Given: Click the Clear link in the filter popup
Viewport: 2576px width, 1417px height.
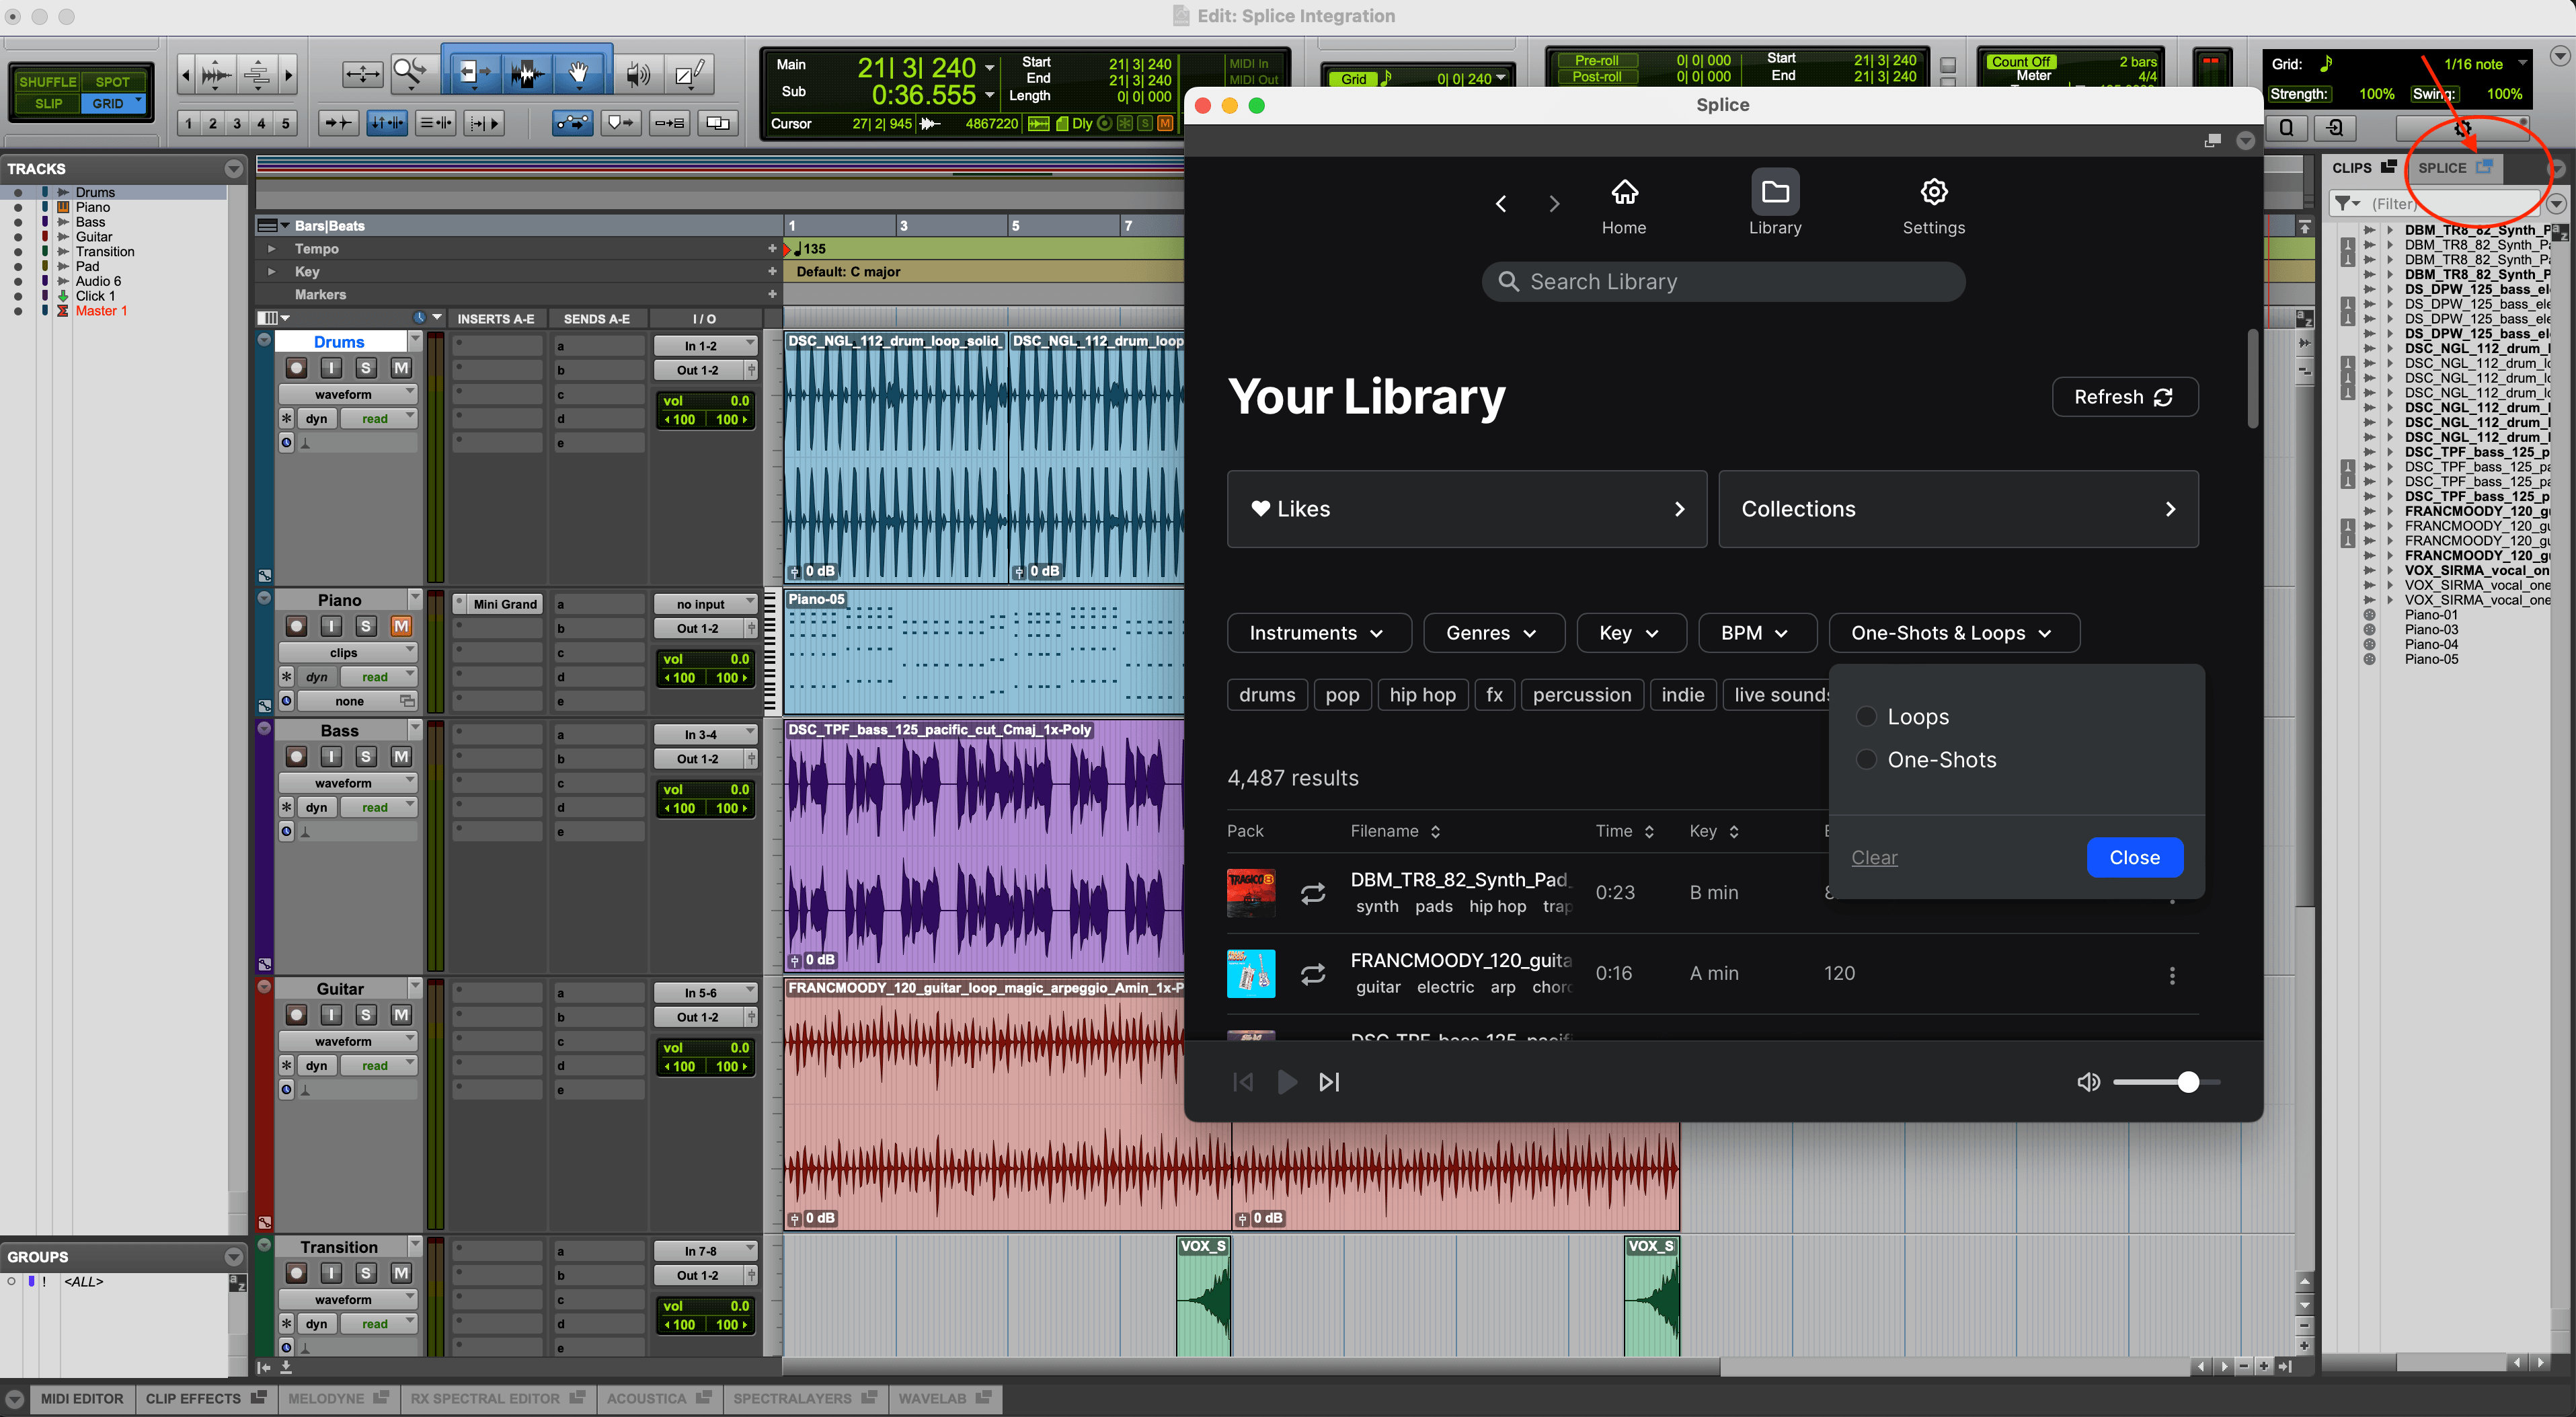Looking at the screenshot, I should [1873, 857].
